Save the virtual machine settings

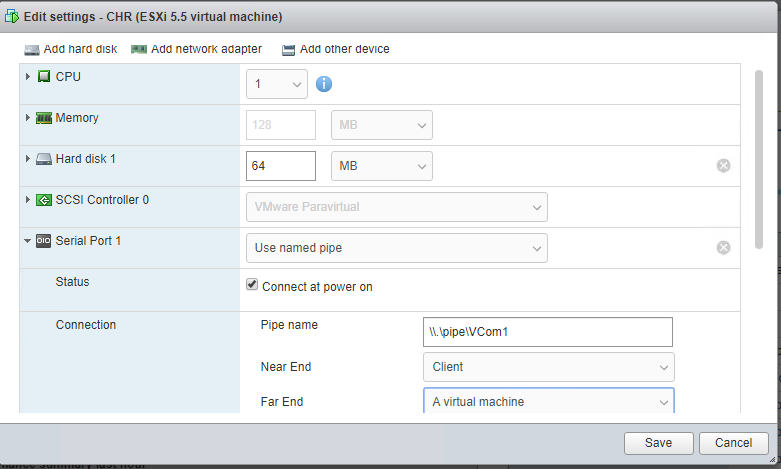[x=658, y=443]
